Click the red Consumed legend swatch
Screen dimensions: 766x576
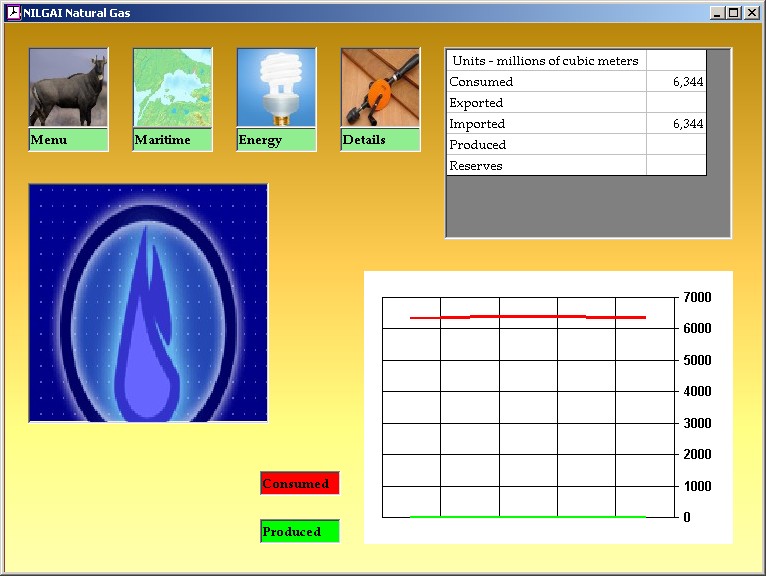(300, 484)
